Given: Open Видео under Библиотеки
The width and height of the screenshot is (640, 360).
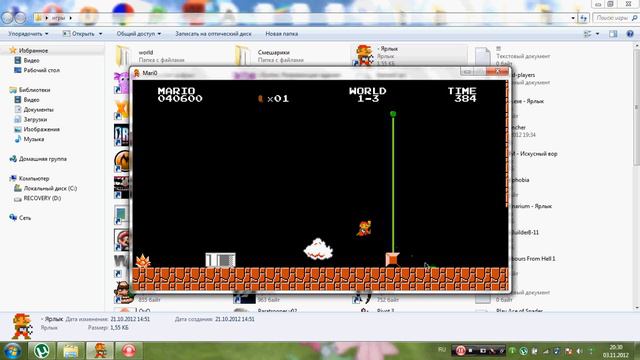Looking at the screenshot, I should click(31, 100).
